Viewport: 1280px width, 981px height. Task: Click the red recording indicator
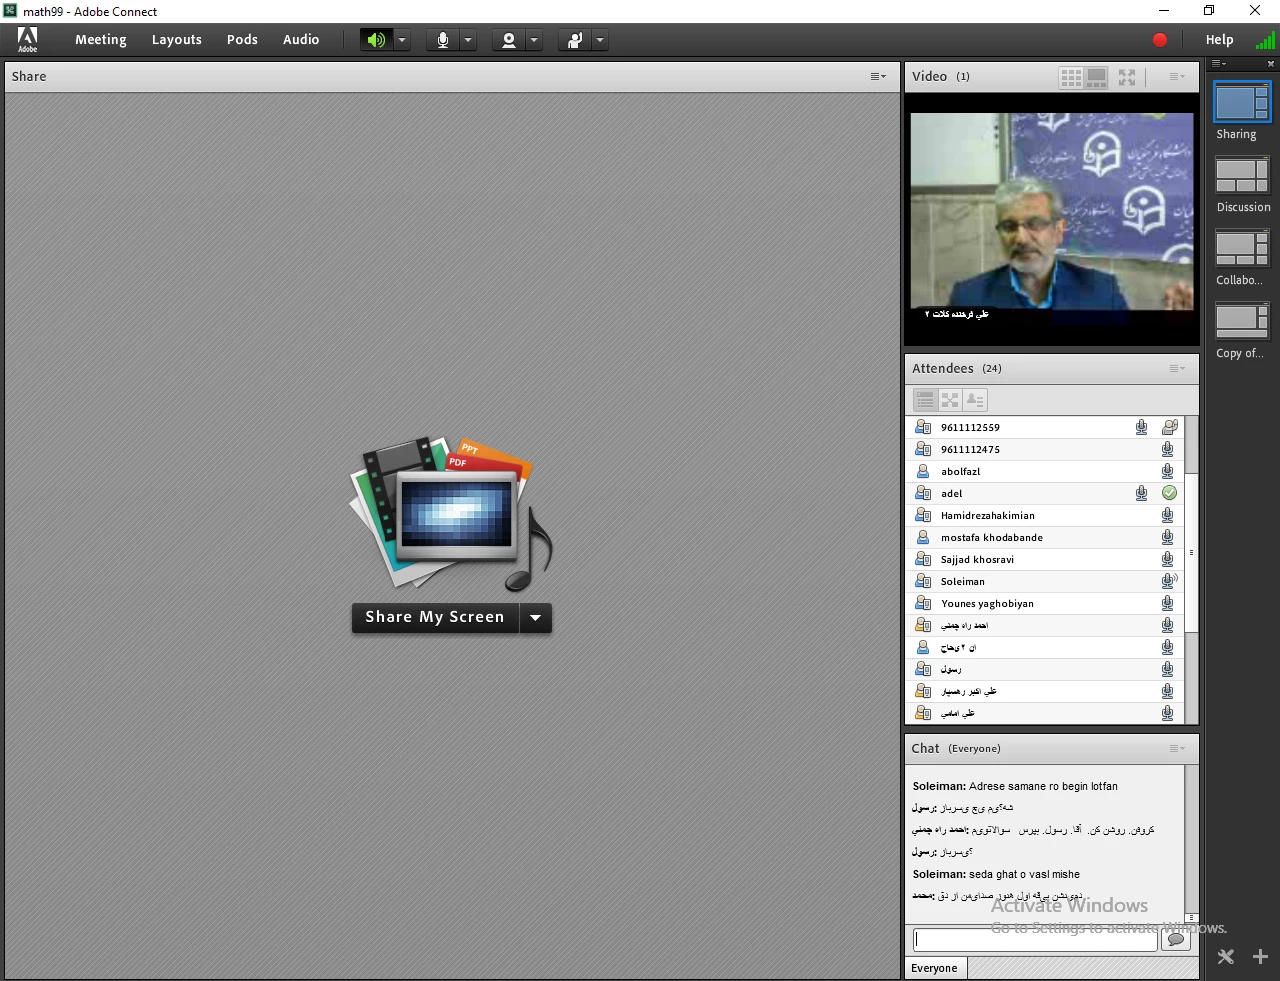click(x=1159, y=40)
